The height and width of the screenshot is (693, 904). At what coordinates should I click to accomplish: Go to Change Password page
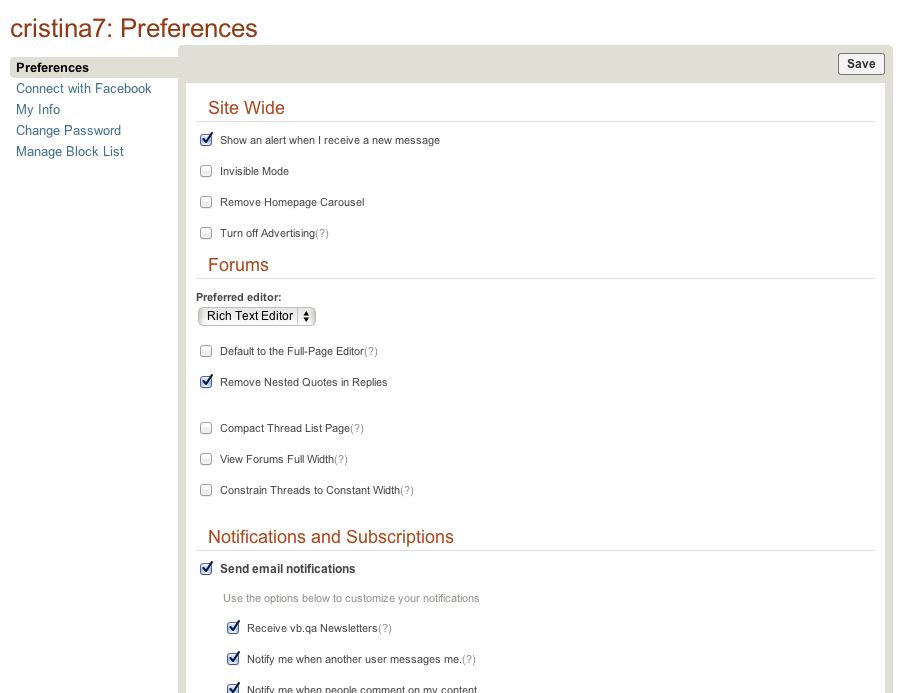69,130
